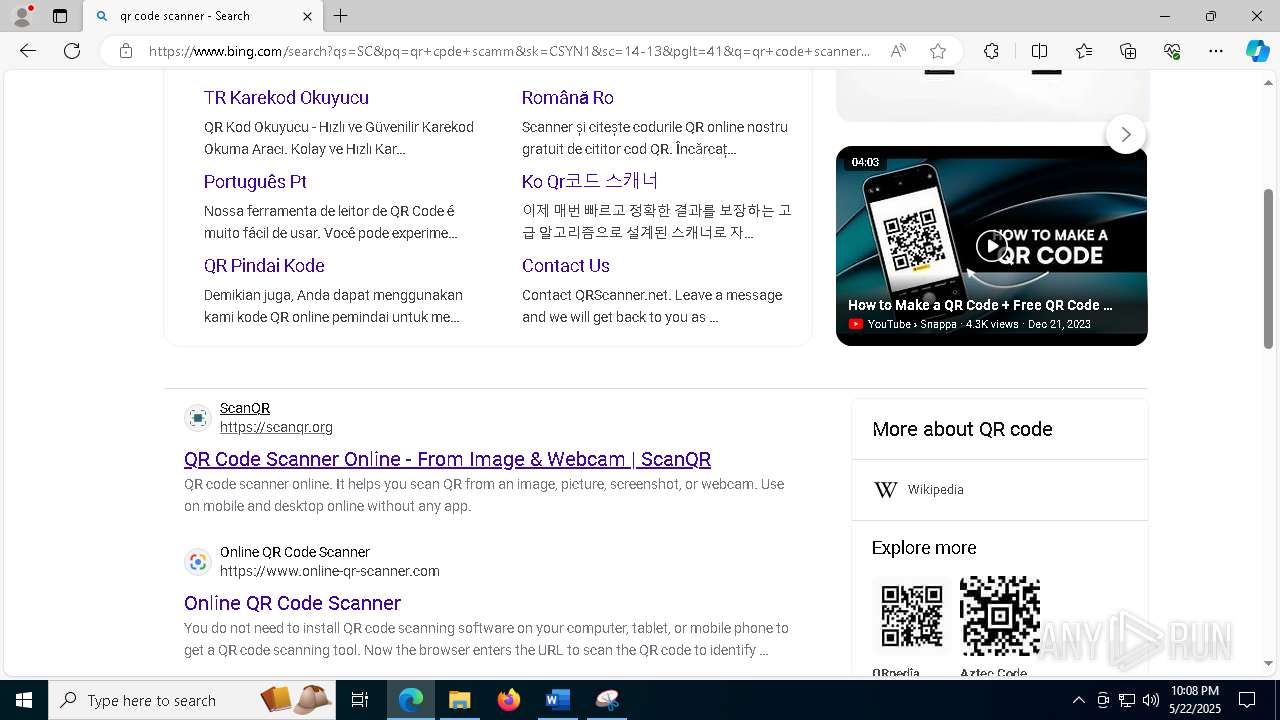Open the Windows Start menu
Viewport: 1280px width, 720px height.
(x=24, y=700)
